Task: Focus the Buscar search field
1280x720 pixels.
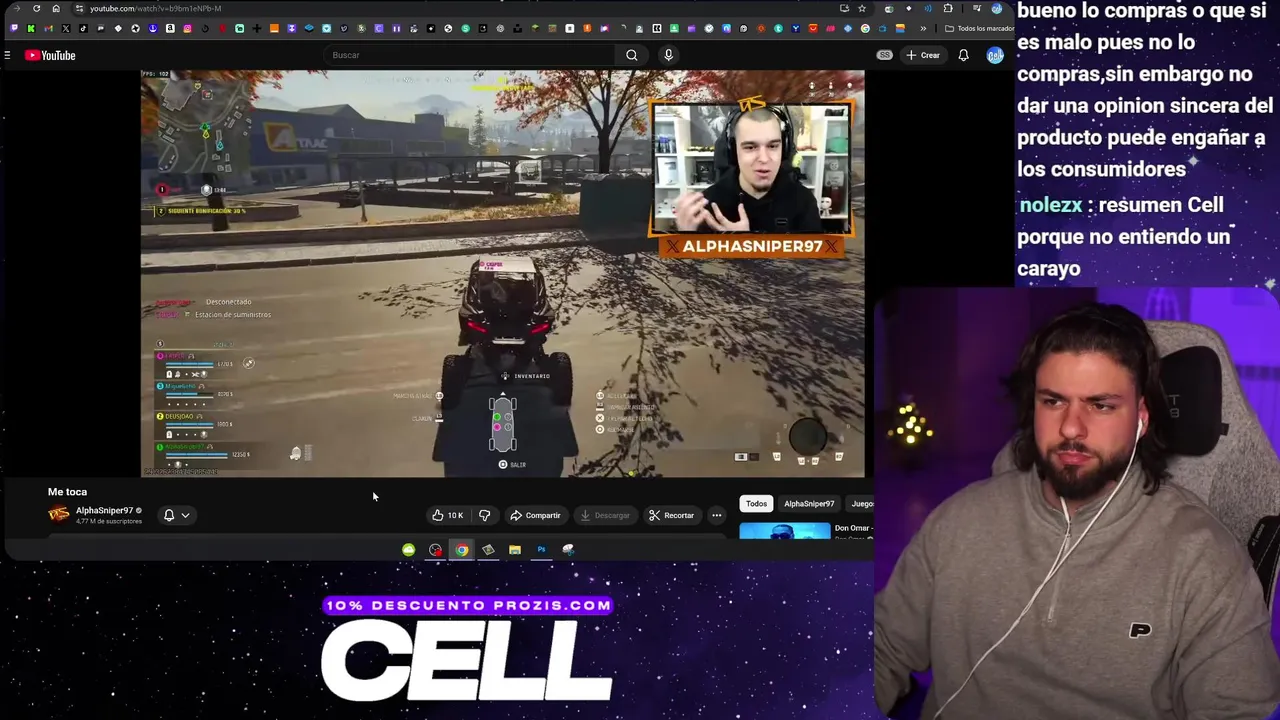Action: 470,55
